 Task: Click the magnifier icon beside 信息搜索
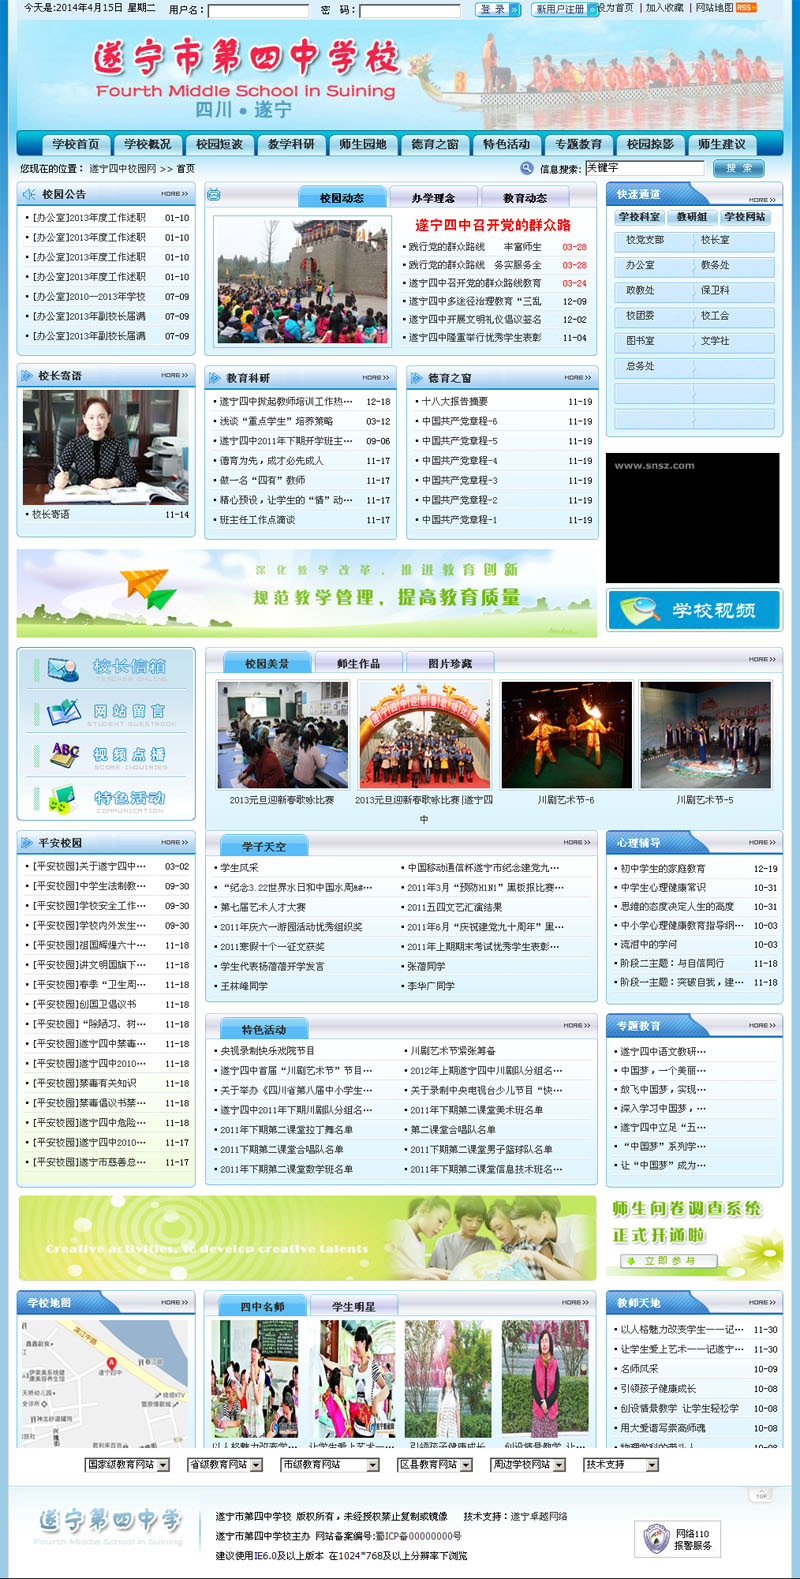(527, 168)
